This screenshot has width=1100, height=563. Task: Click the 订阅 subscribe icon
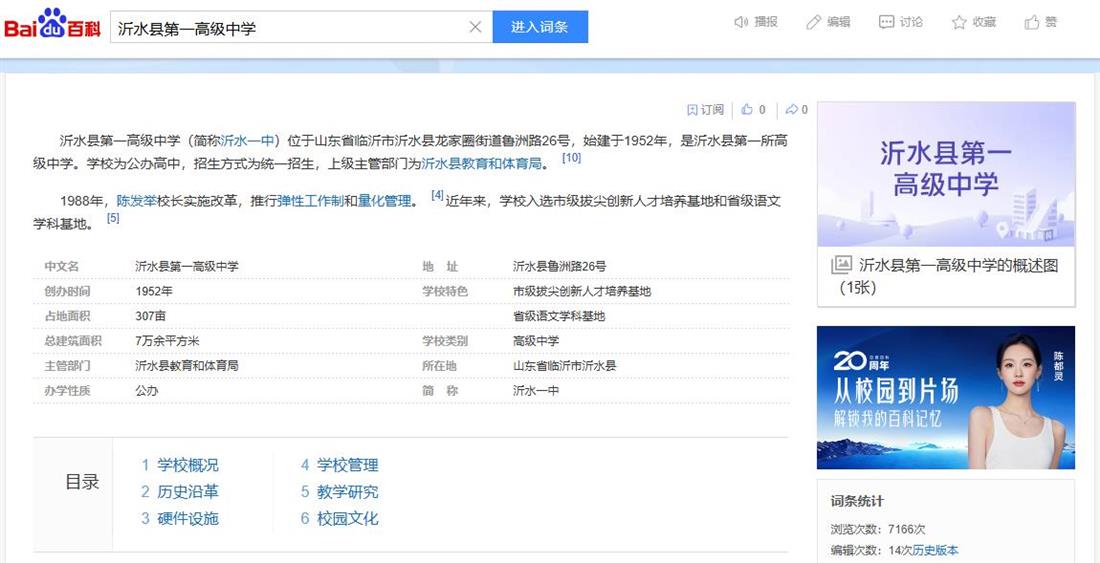coord(692,110)
